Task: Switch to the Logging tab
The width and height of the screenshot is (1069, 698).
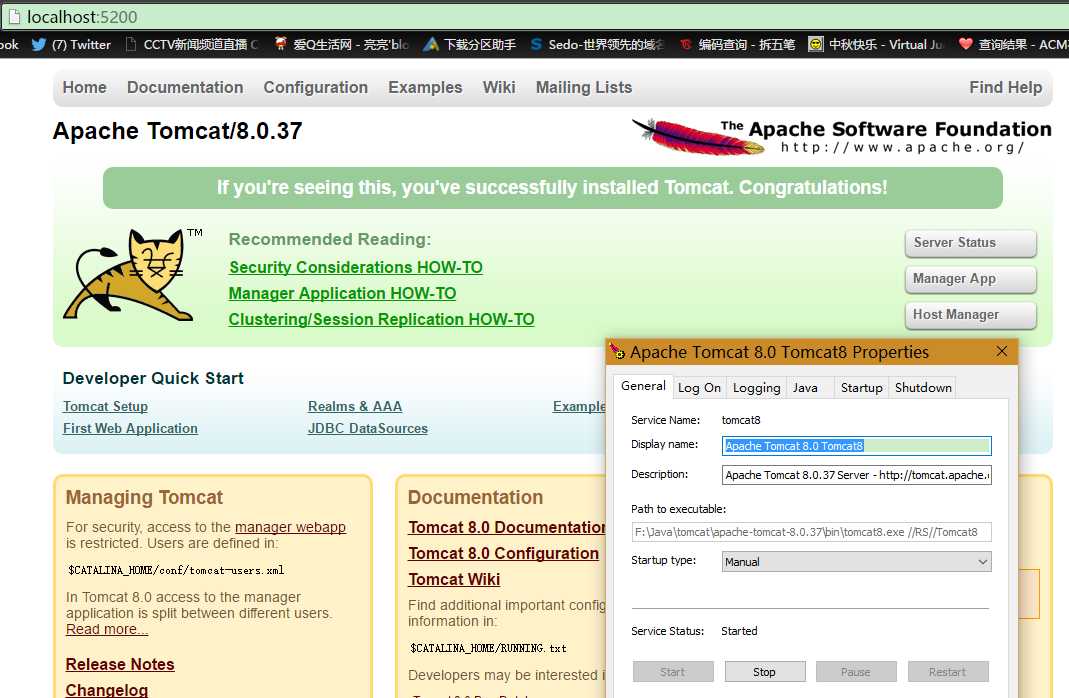Action: point(756,387)
